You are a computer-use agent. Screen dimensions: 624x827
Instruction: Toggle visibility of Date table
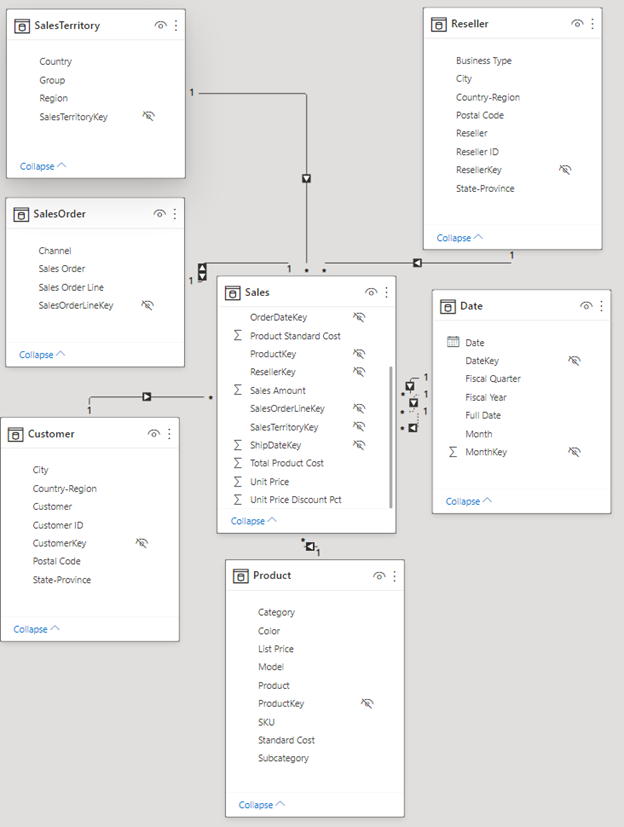click(586, 306)
